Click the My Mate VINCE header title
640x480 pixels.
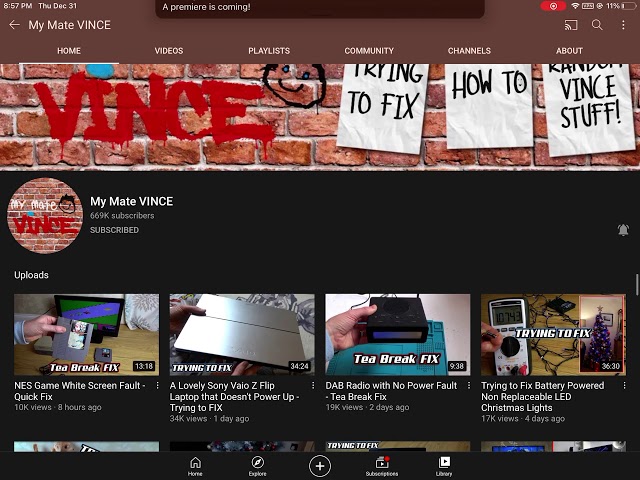pos(69,25)
